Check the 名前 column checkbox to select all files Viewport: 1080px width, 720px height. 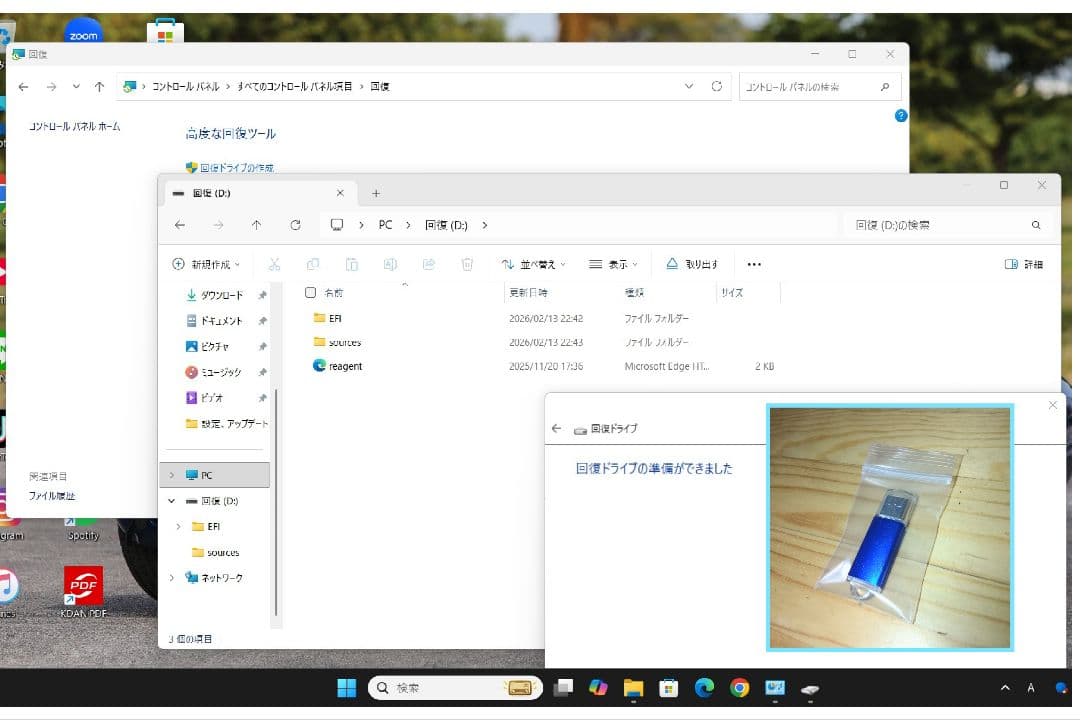coord(311,292)
